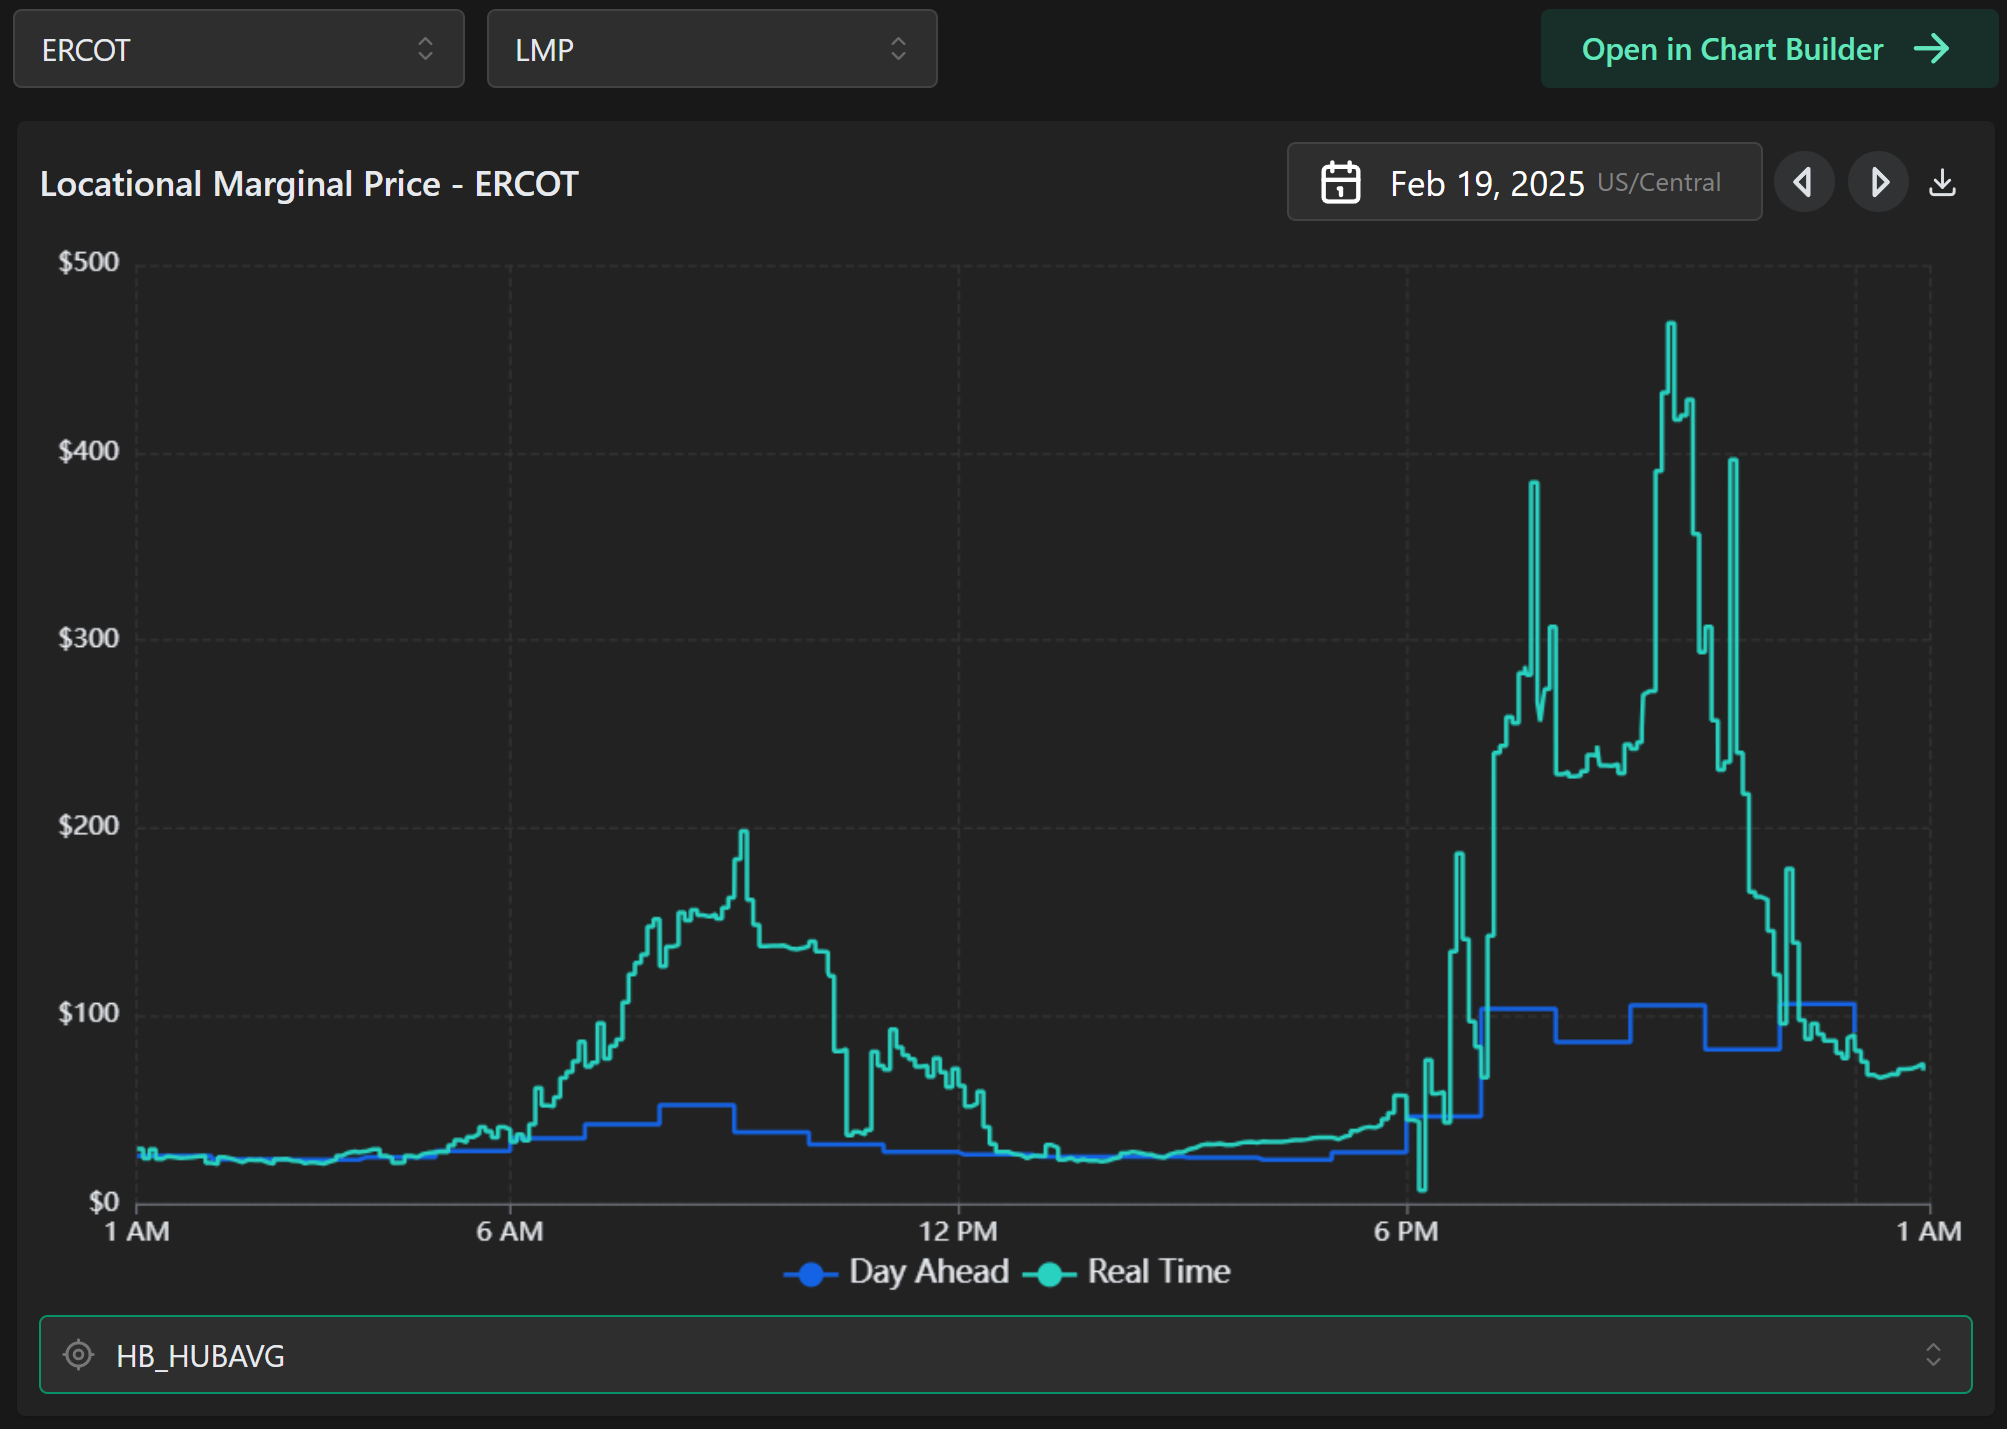Toggle Real Time series in legend
The width and height of the screenshot is (2007, 1429).
[x=1158, y=1271]
